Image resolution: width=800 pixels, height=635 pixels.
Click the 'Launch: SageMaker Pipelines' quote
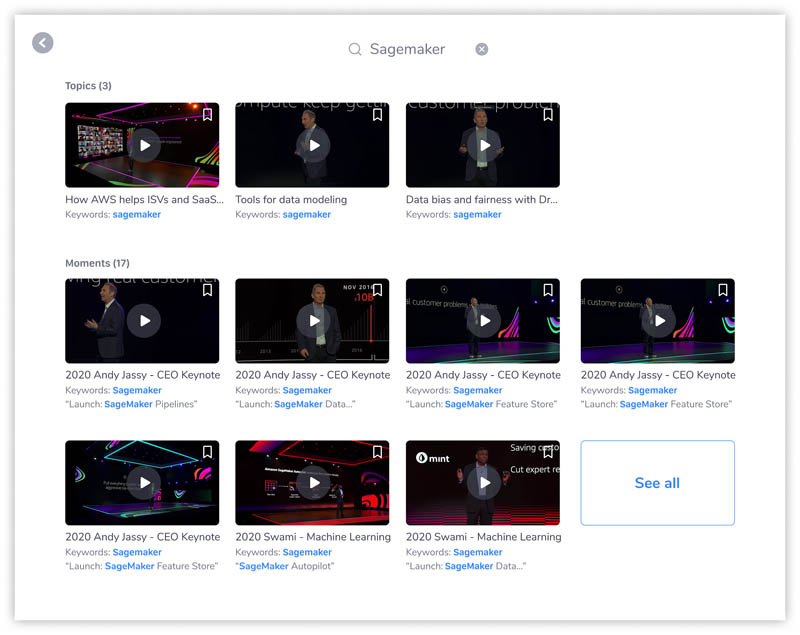click(x=131, y=404)
